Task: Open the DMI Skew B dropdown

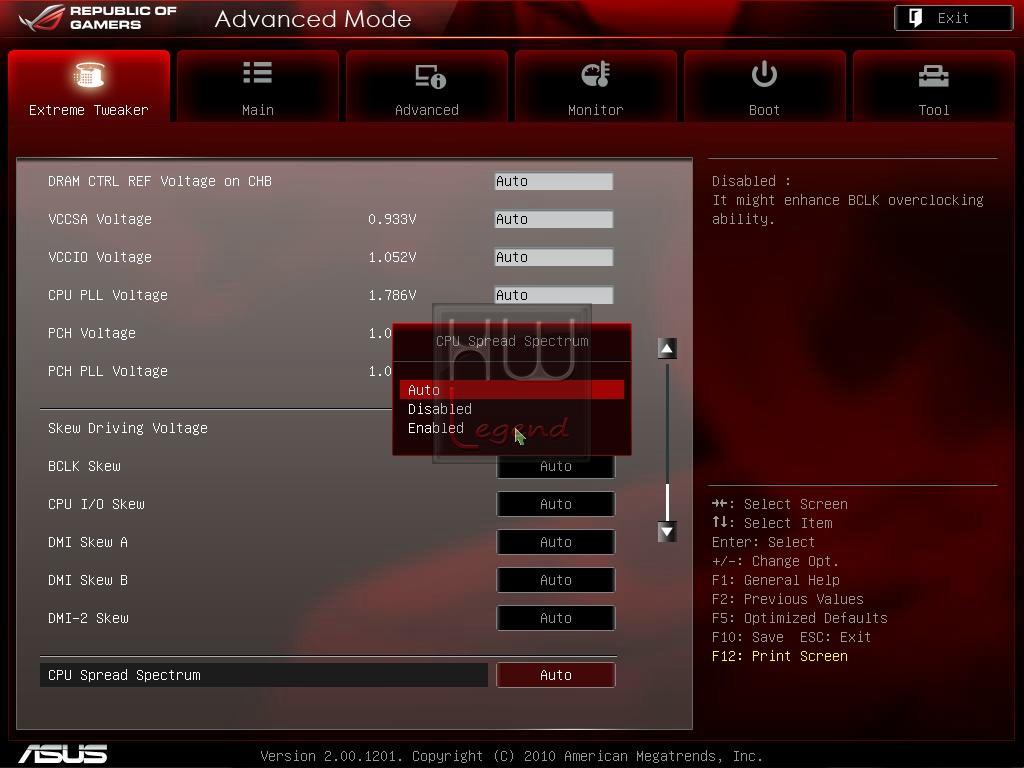Action: click(x=556, y=580)
